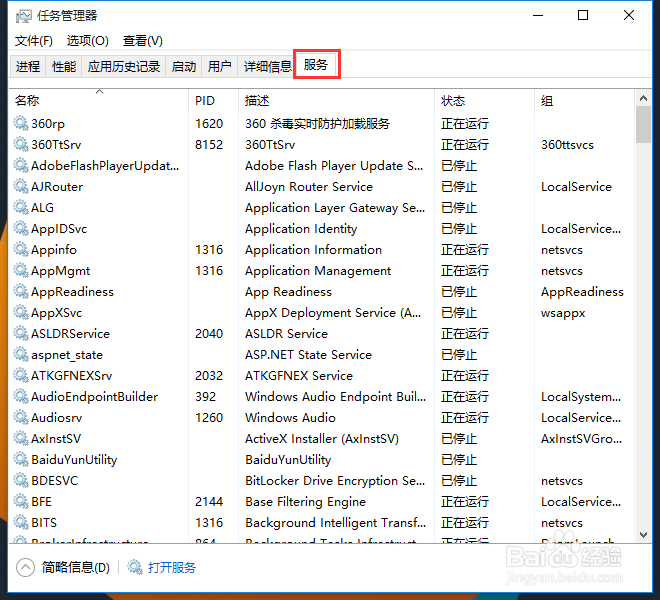Viewport: 660px width, 600px height.
Task: Click the gear icon beside BaiduYunUtility
Action: coord(21,459)
